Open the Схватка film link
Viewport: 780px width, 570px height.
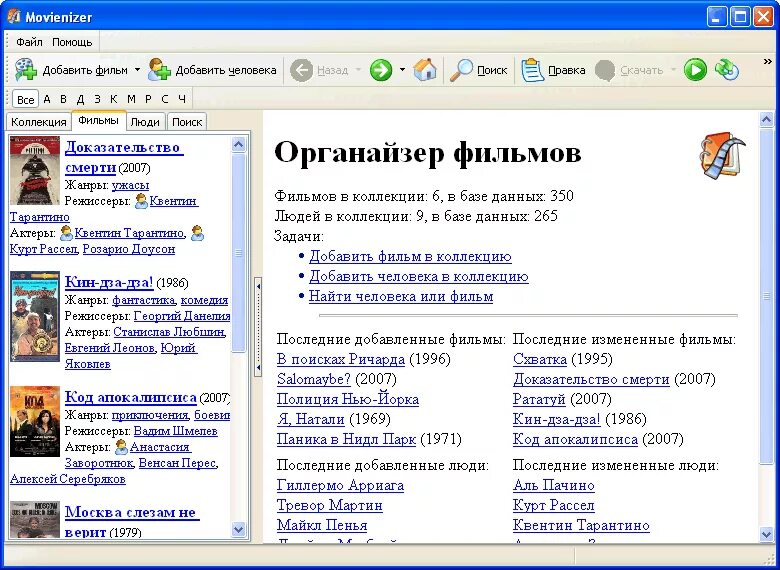point(540,359)
